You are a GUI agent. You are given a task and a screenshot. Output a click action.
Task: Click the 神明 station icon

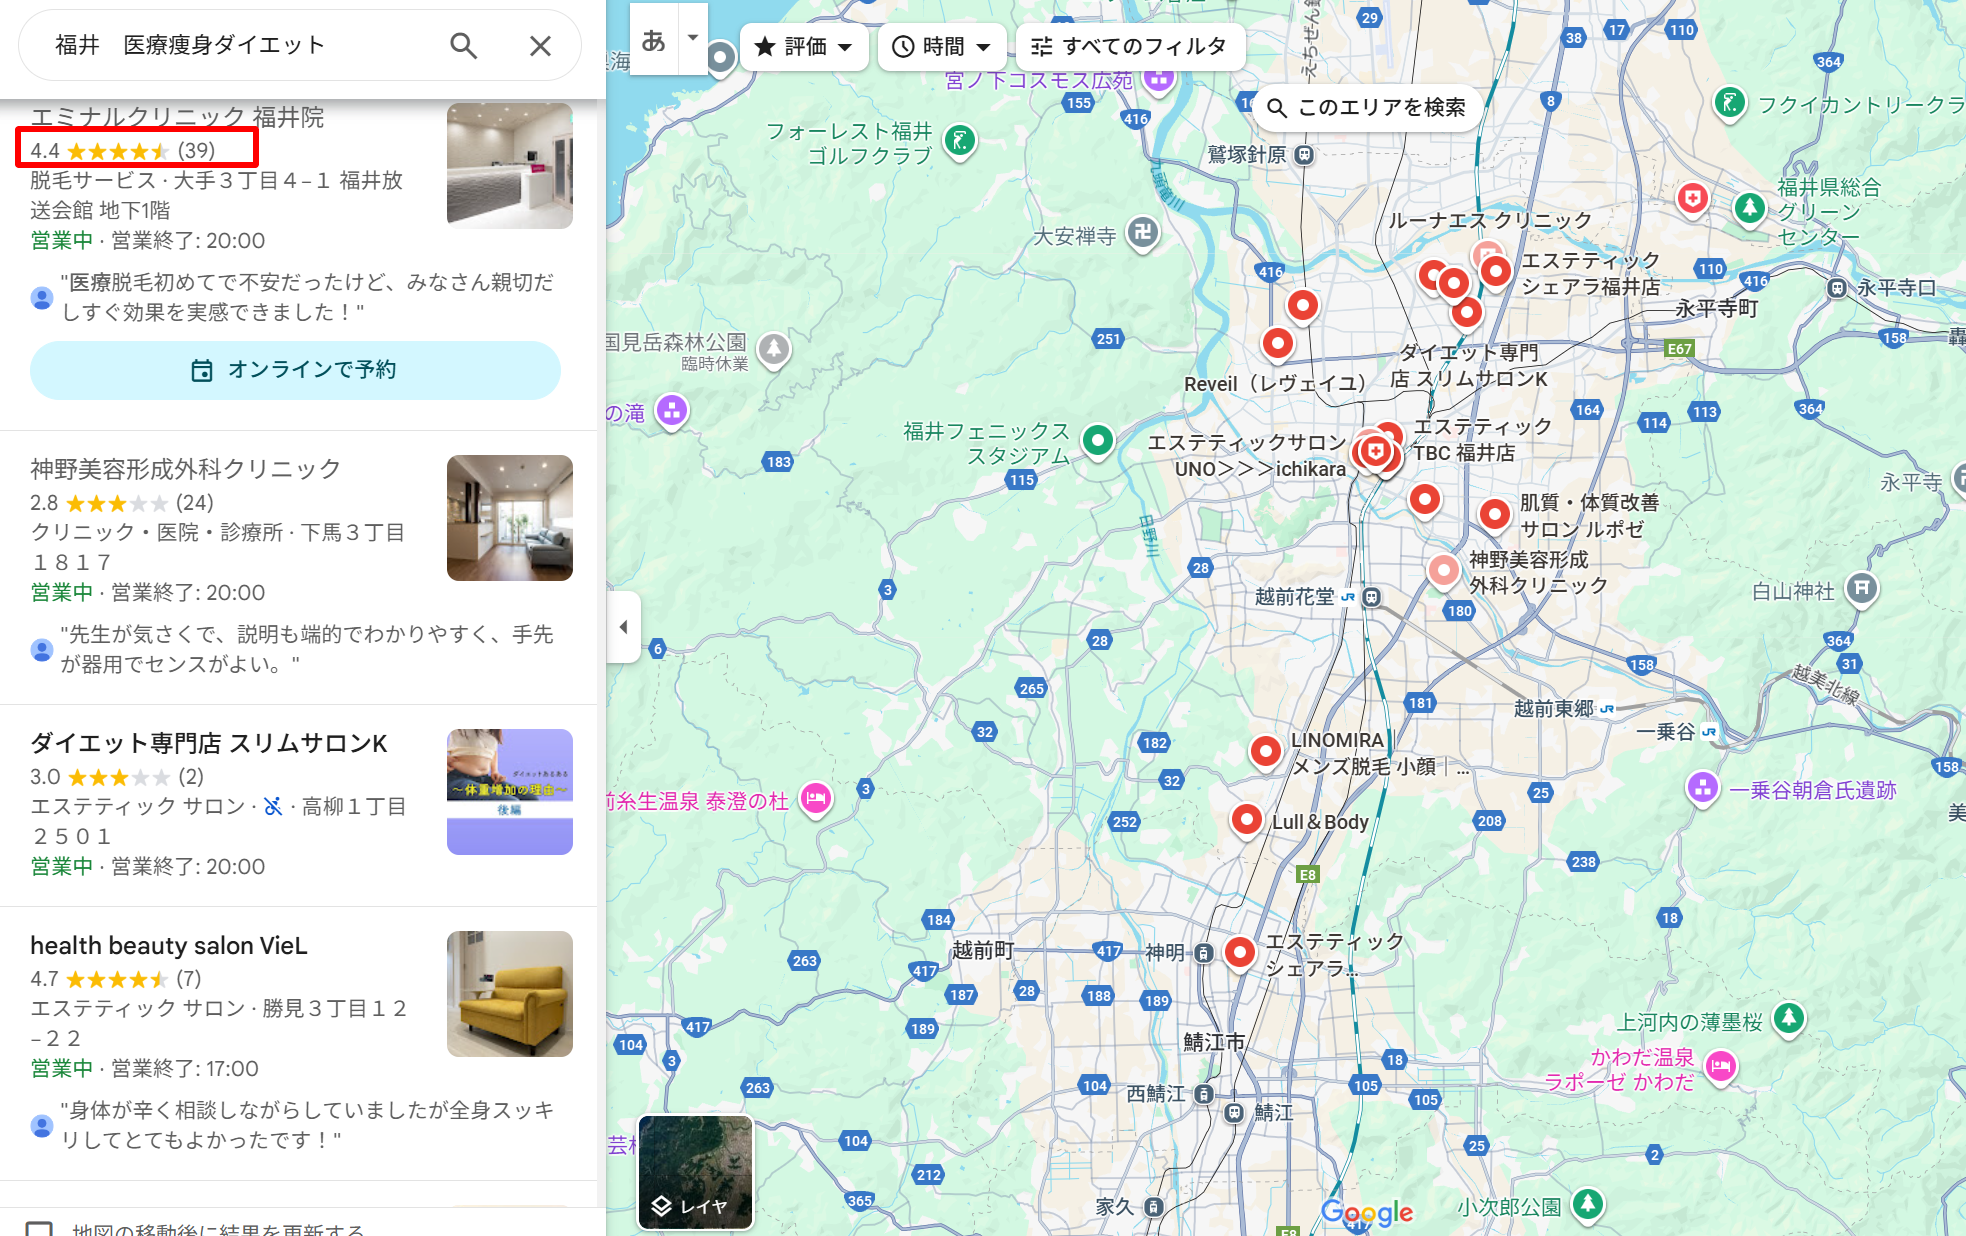click(1204, 953)
